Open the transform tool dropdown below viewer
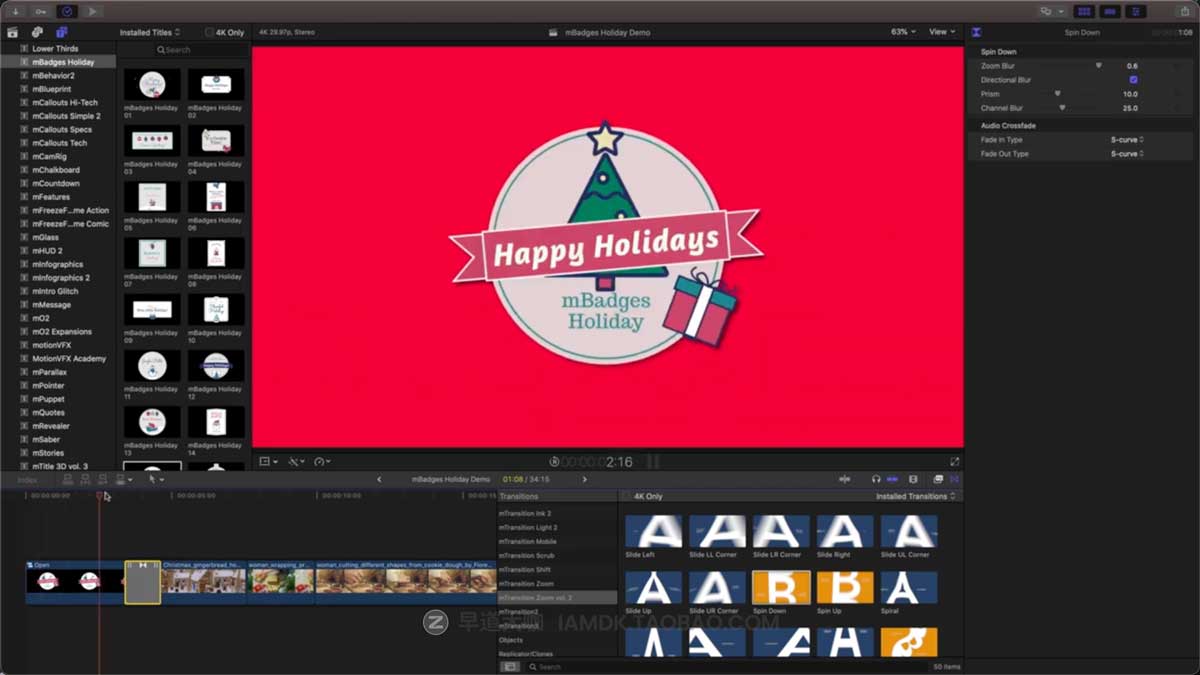Image resolution: width=1200 pixels, height=675 pixels. point(269,462)
